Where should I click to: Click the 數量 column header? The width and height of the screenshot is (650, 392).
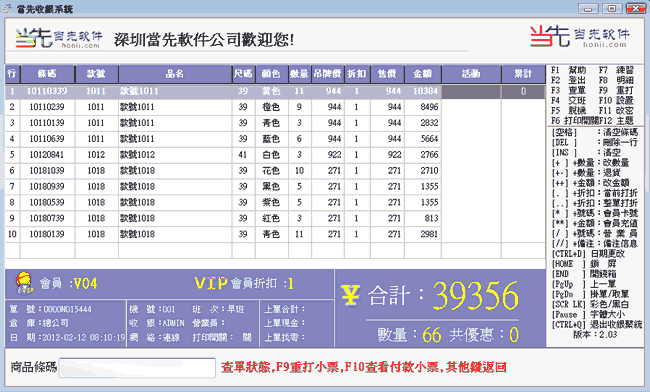[299, 74]
